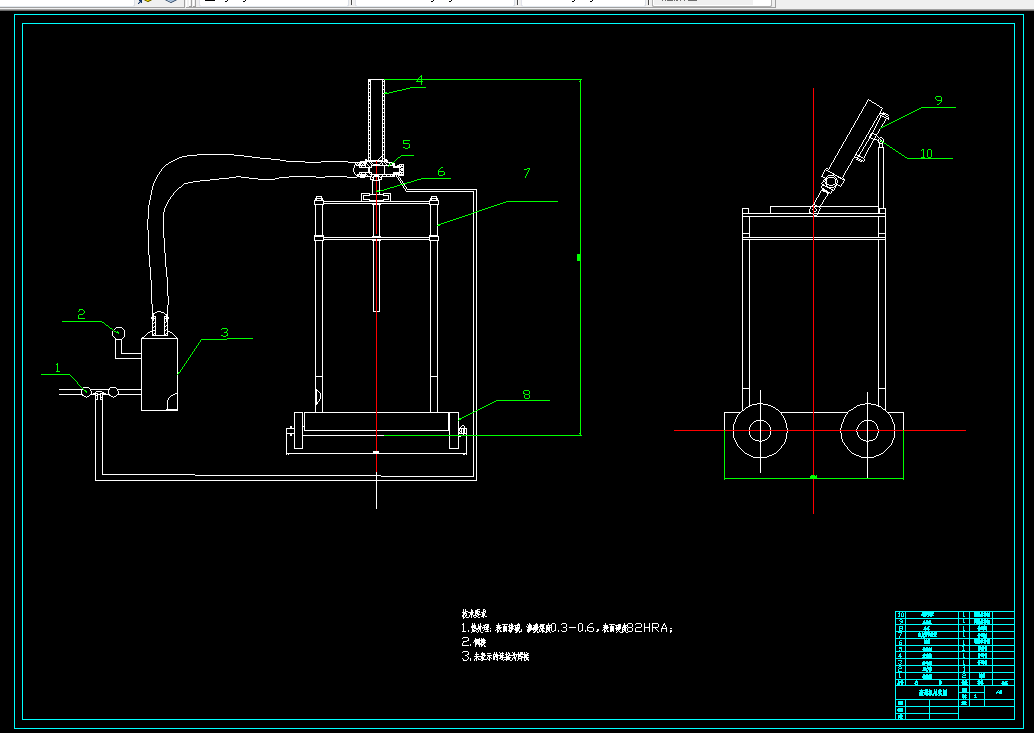This screenshot has width=1034, height=733.
Task: Select part callout number 2 by the gauge
Action: tap(81, 314)
